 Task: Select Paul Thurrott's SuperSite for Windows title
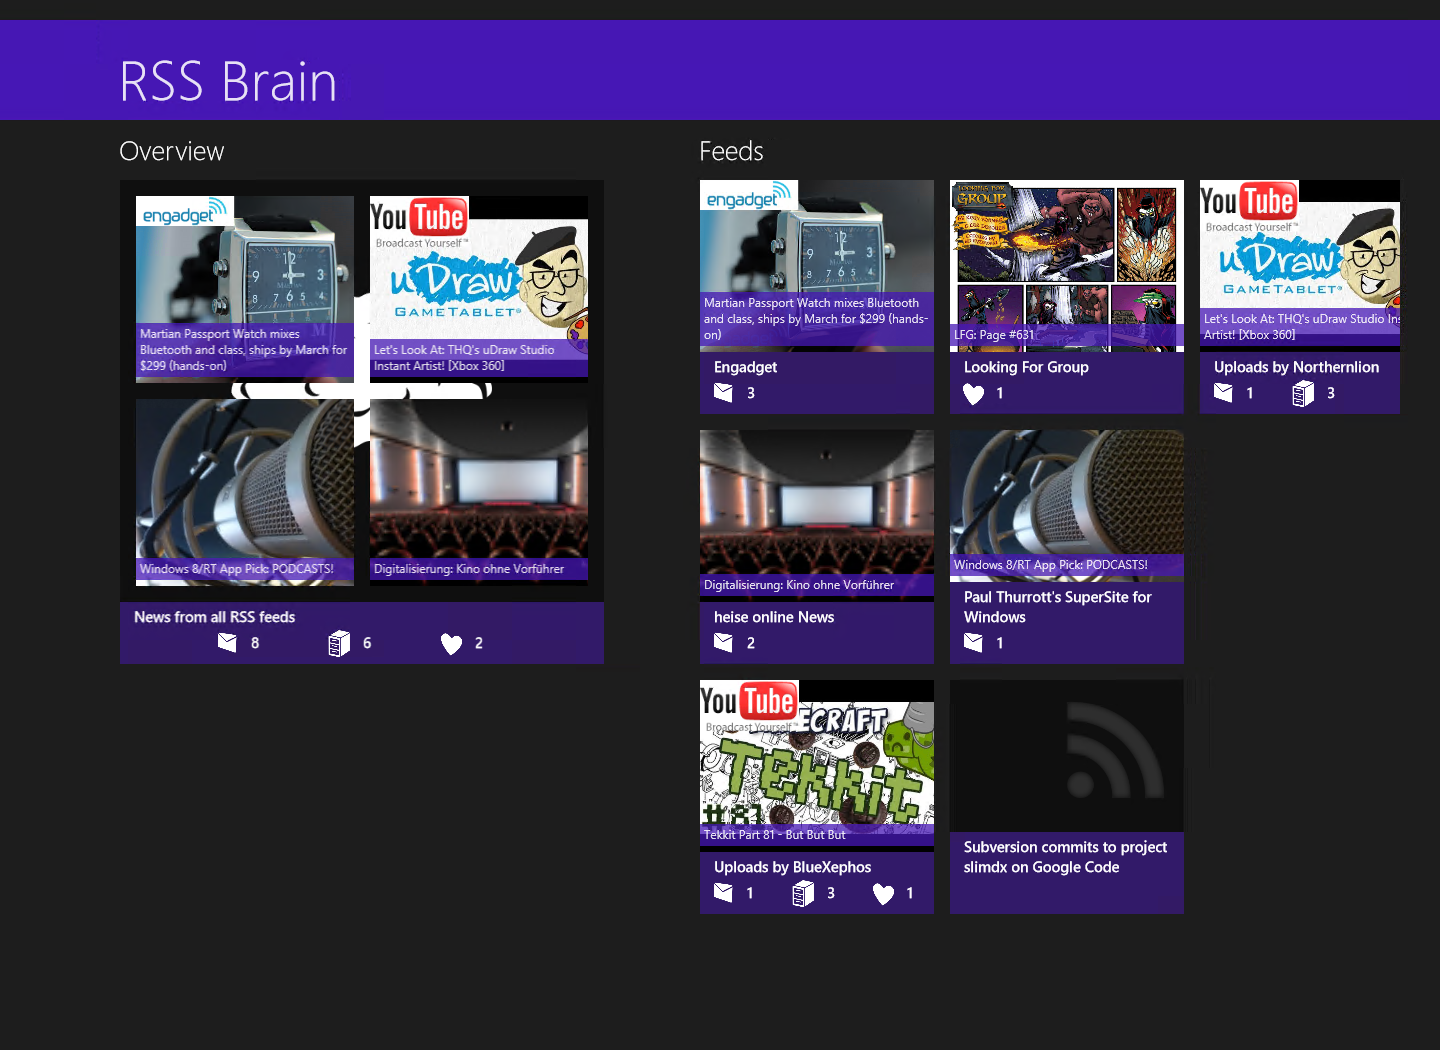pos(1057,607)
